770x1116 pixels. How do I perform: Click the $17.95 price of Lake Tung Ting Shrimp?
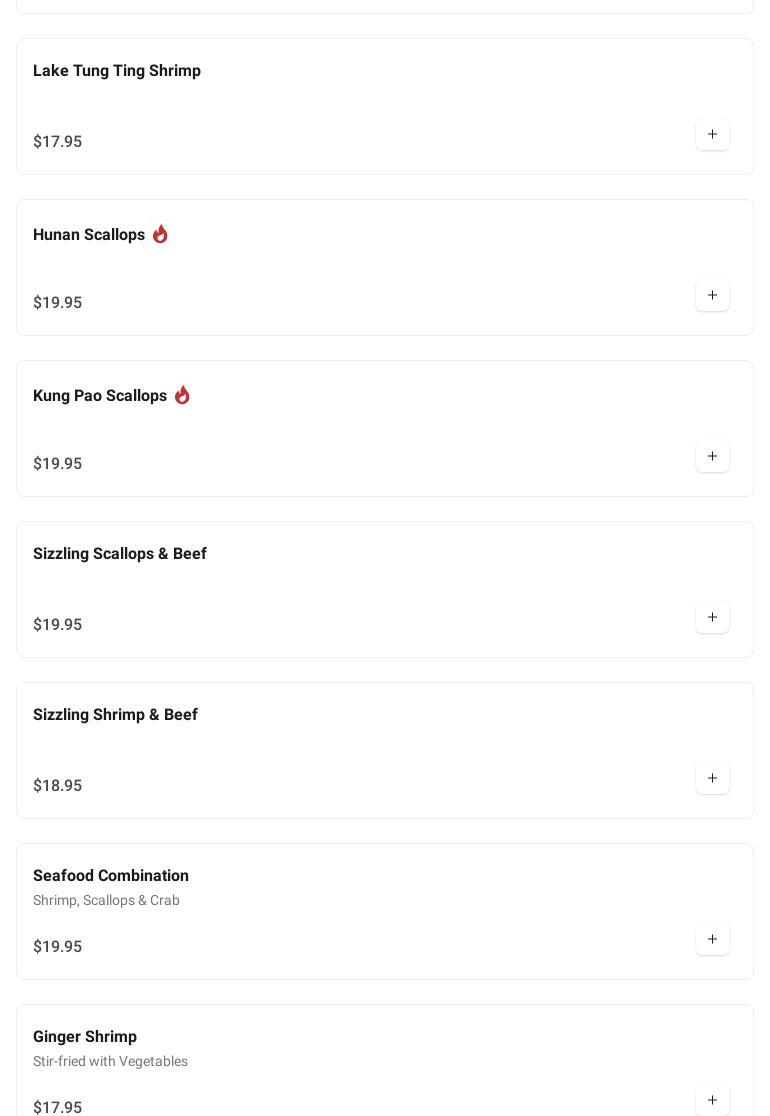pos(58,142)
